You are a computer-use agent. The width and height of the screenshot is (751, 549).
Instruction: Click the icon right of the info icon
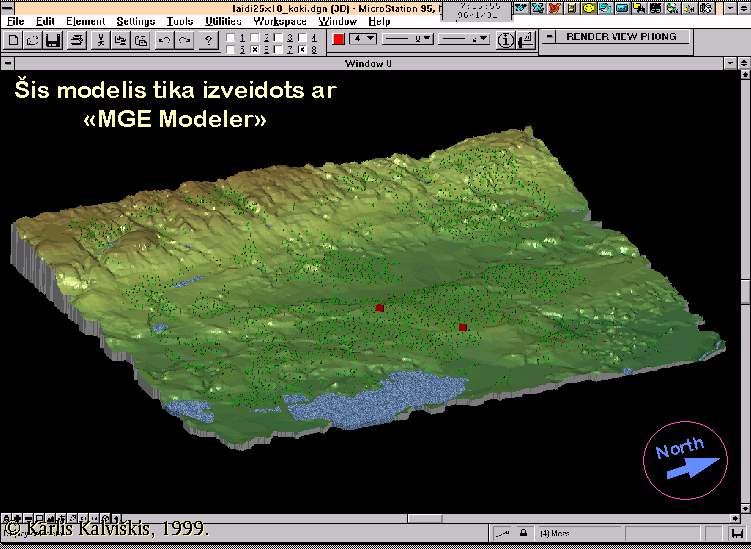coord(525,40)
